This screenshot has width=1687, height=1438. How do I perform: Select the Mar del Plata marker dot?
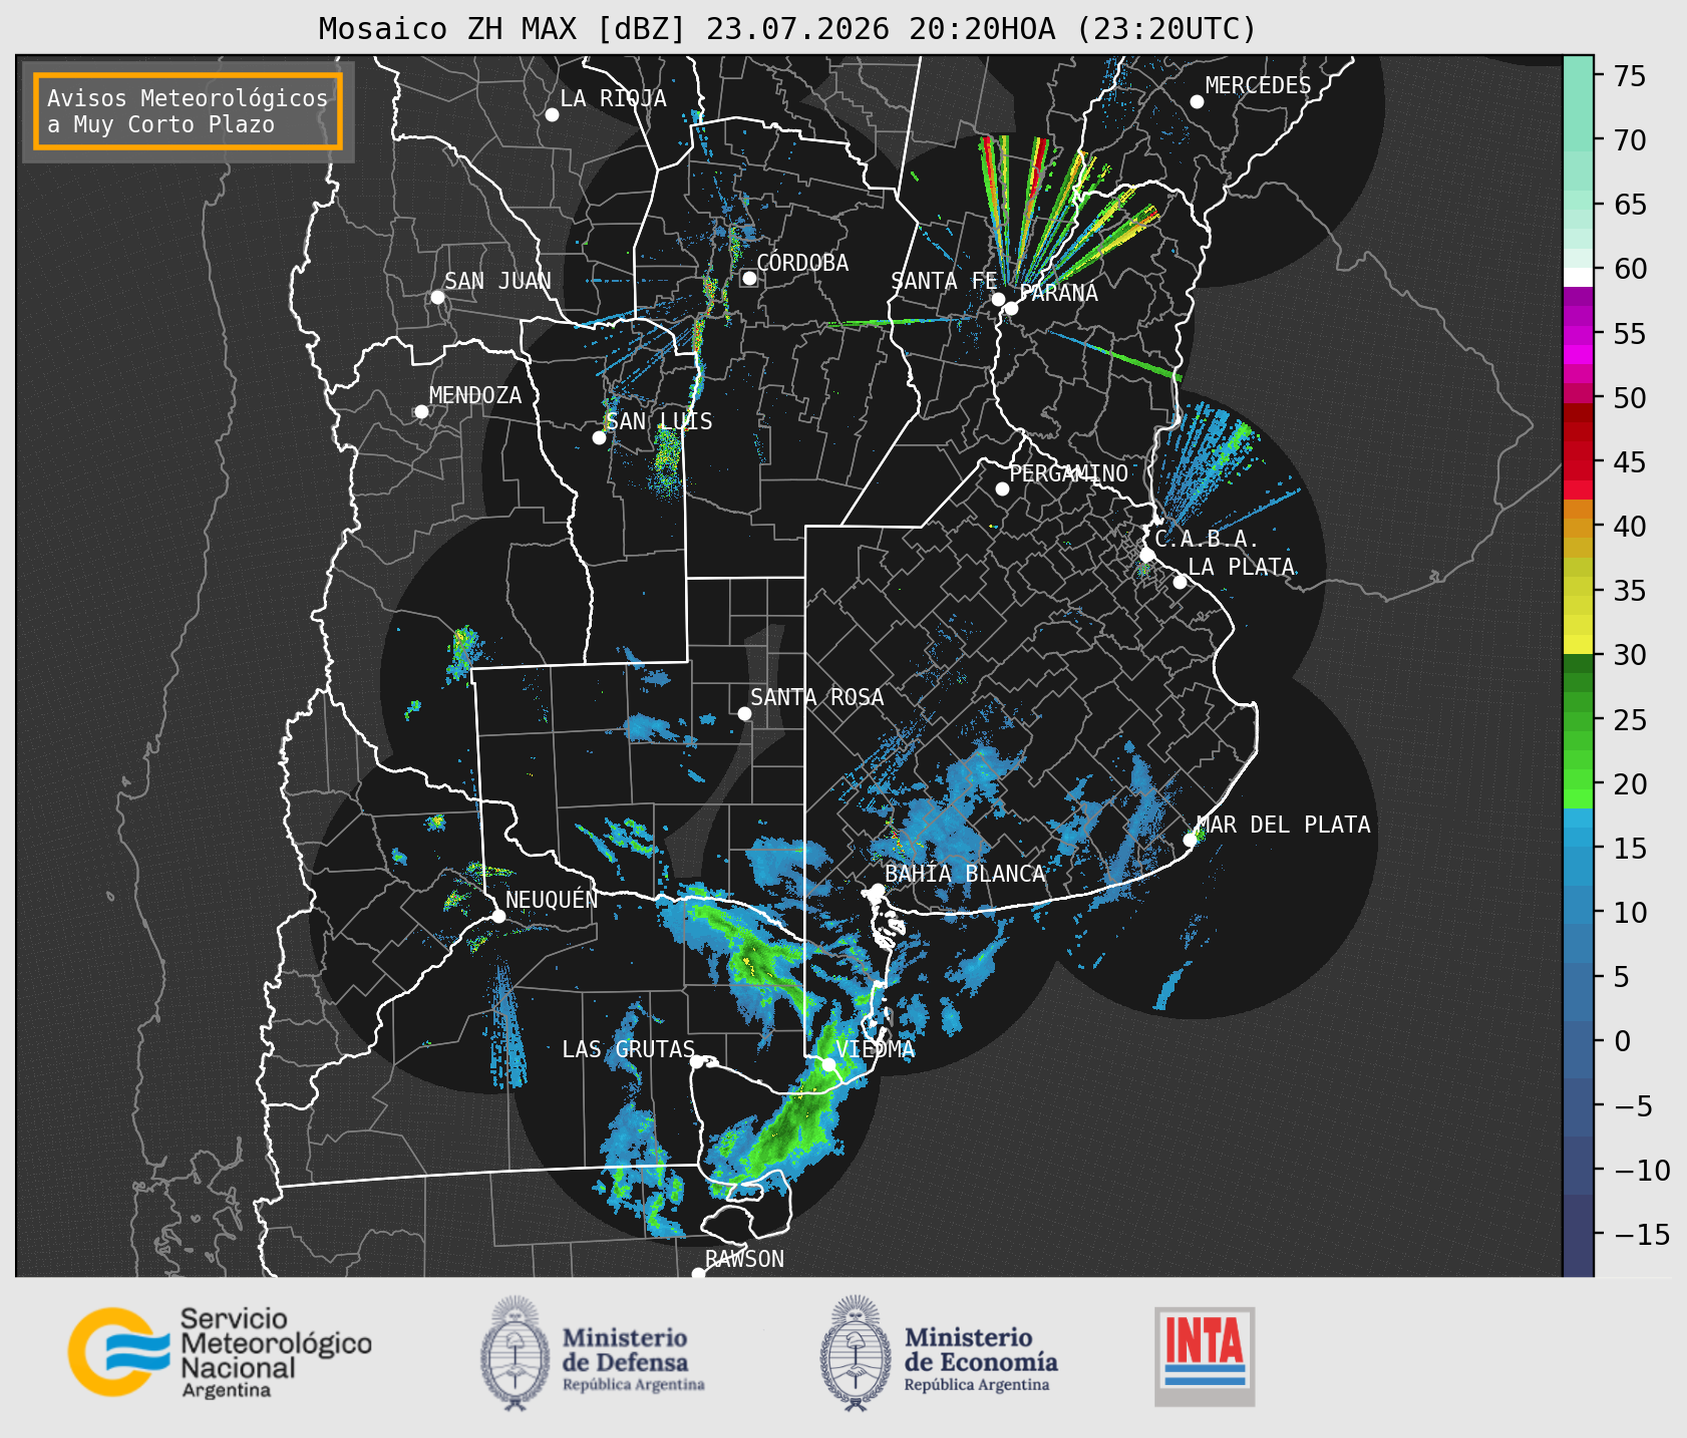[x=1190, y=839]
